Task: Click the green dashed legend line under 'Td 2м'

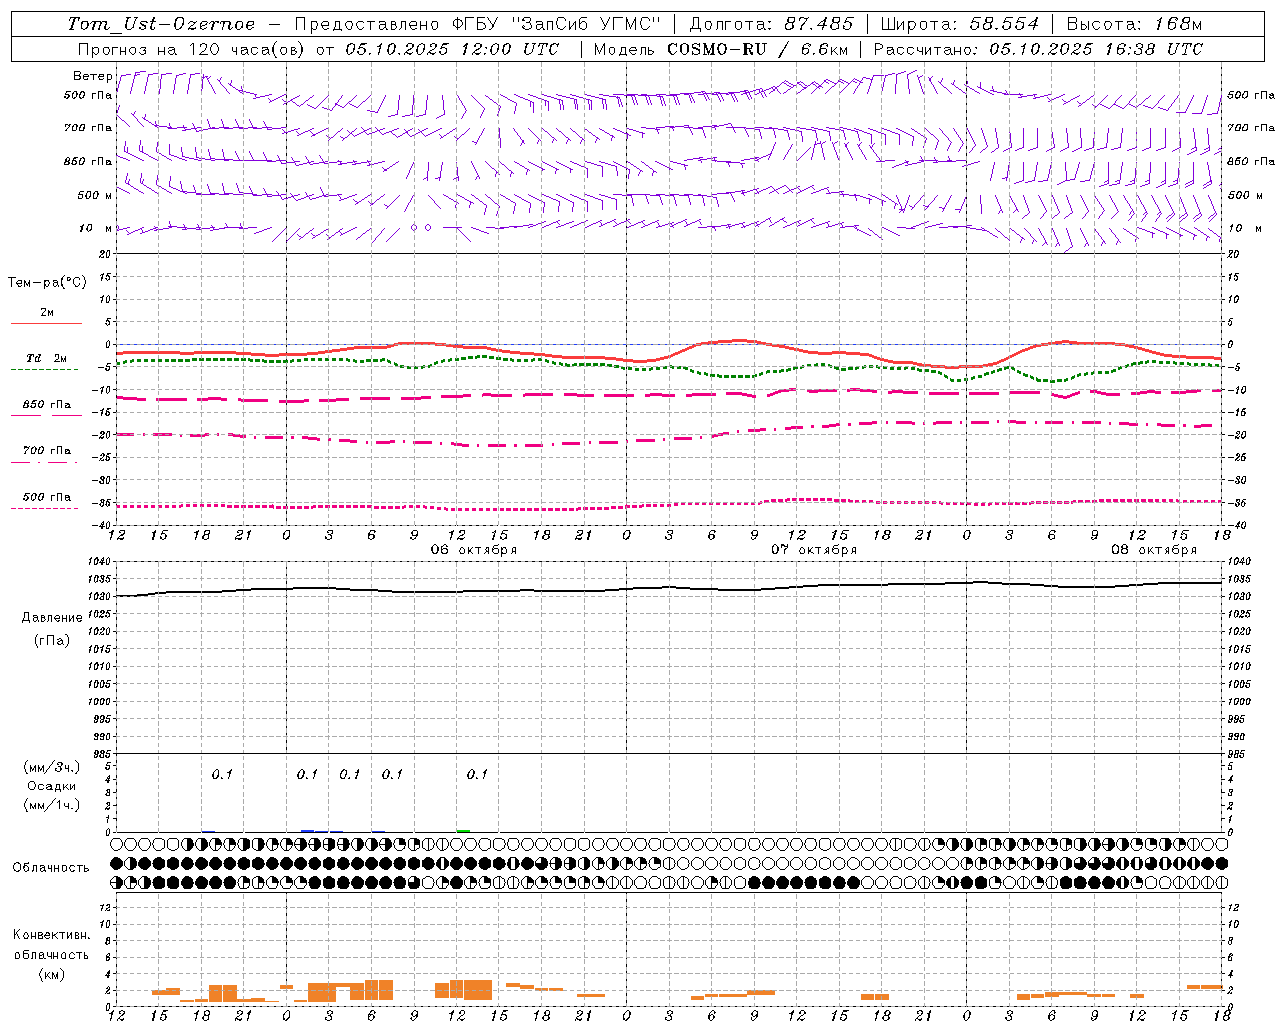Action: (44, 370)
